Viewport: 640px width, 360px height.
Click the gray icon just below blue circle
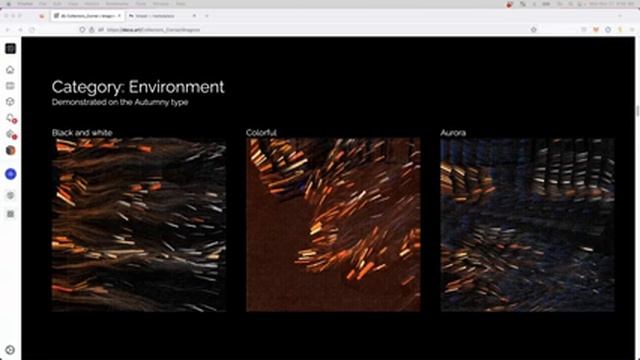[11, 196]
